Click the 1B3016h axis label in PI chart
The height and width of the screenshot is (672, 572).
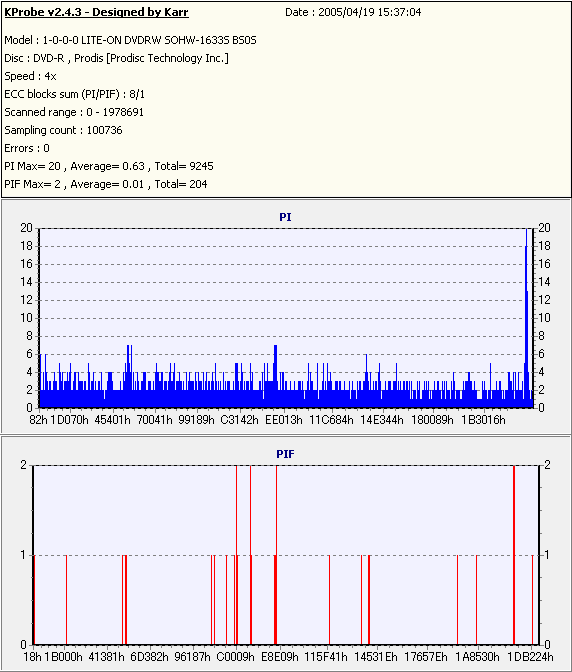pos(483,420)
